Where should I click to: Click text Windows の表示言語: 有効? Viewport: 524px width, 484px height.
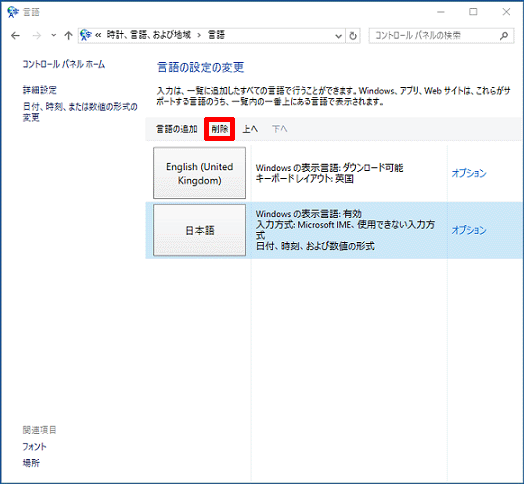(308, 214)
